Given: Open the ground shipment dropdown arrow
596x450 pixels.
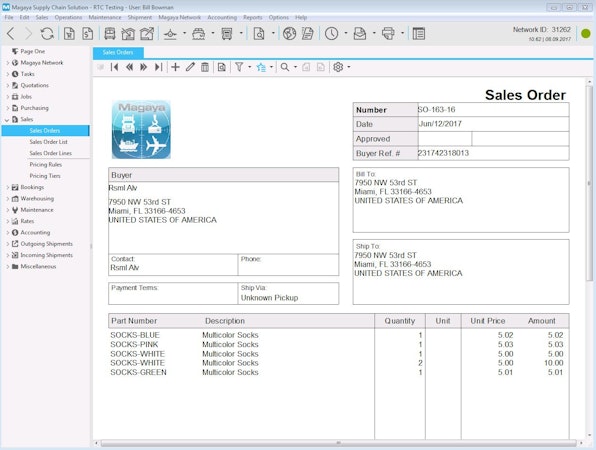Looking at the screenshot, I should [x=241, y=33].
